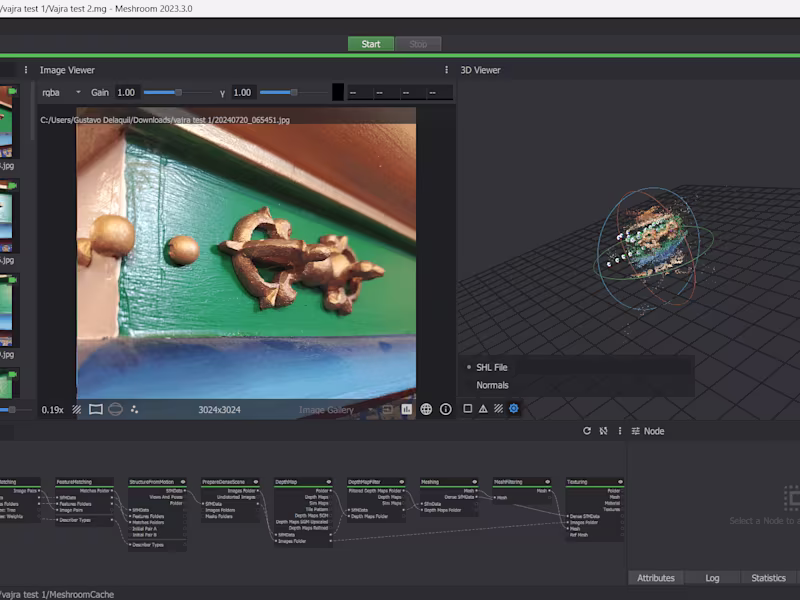Select the warning triangle icon in 3D Viewer

point(484,409)
